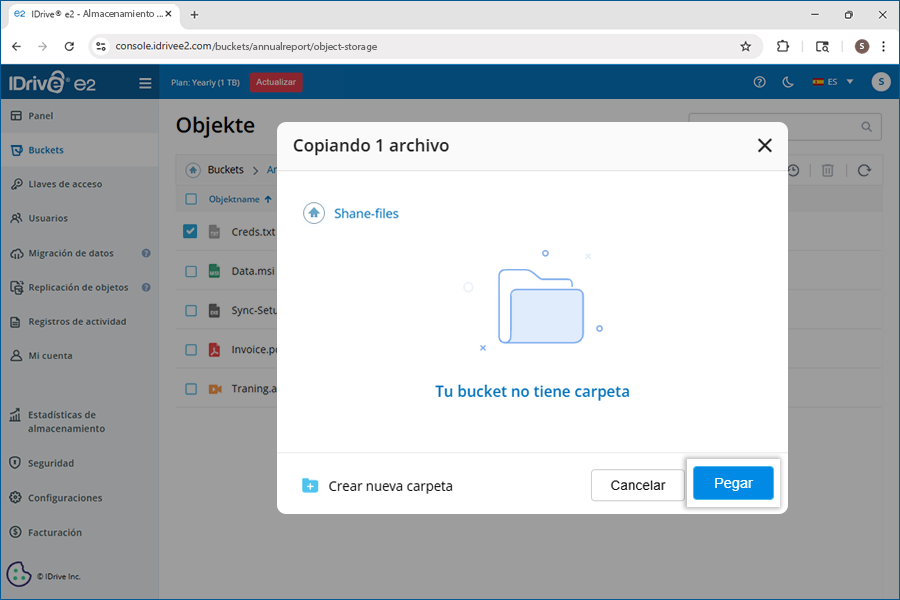This screenshot has width=900, height=600.
Task: Click the IDrive e2 logo
Action: pos(52,83)
